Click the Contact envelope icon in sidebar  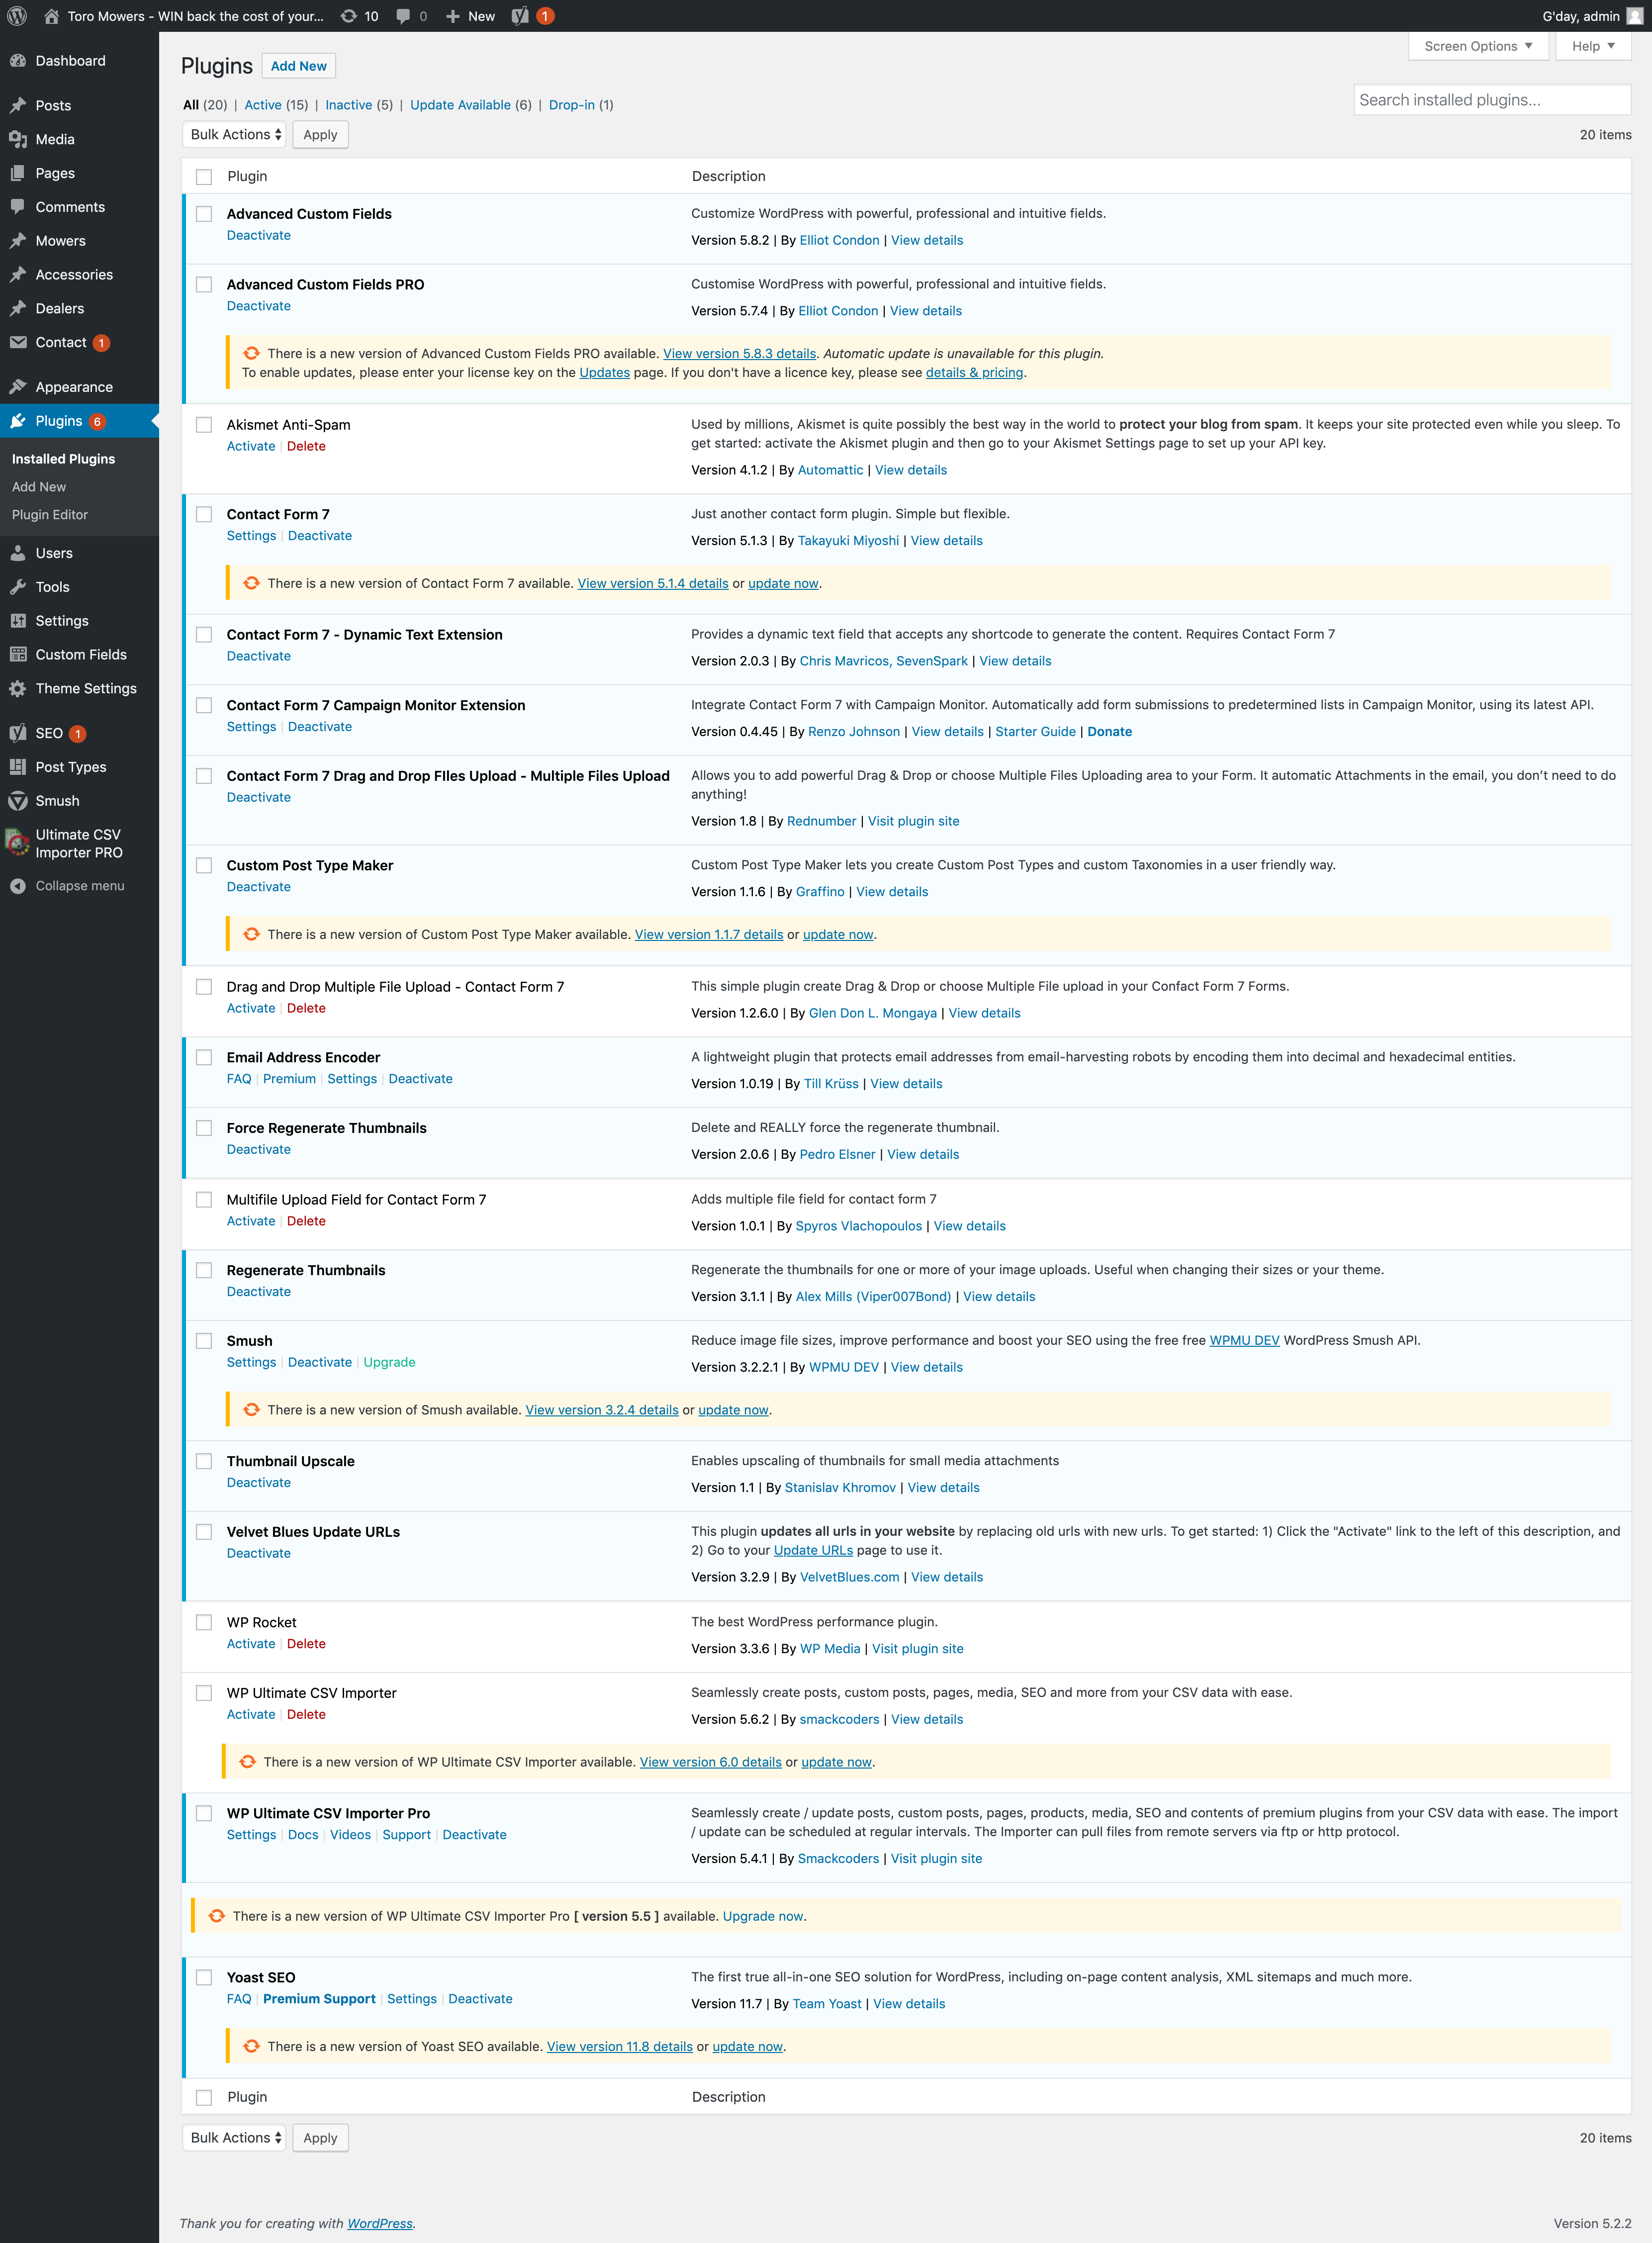tap(18, 342)
